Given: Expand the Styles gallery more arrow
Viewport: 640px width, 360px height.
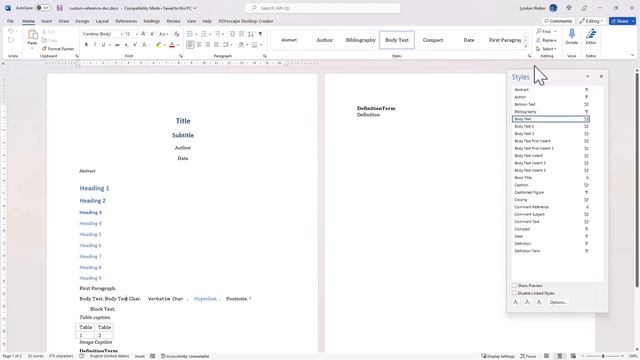Looking at the screenshot, I should point(526,47).
